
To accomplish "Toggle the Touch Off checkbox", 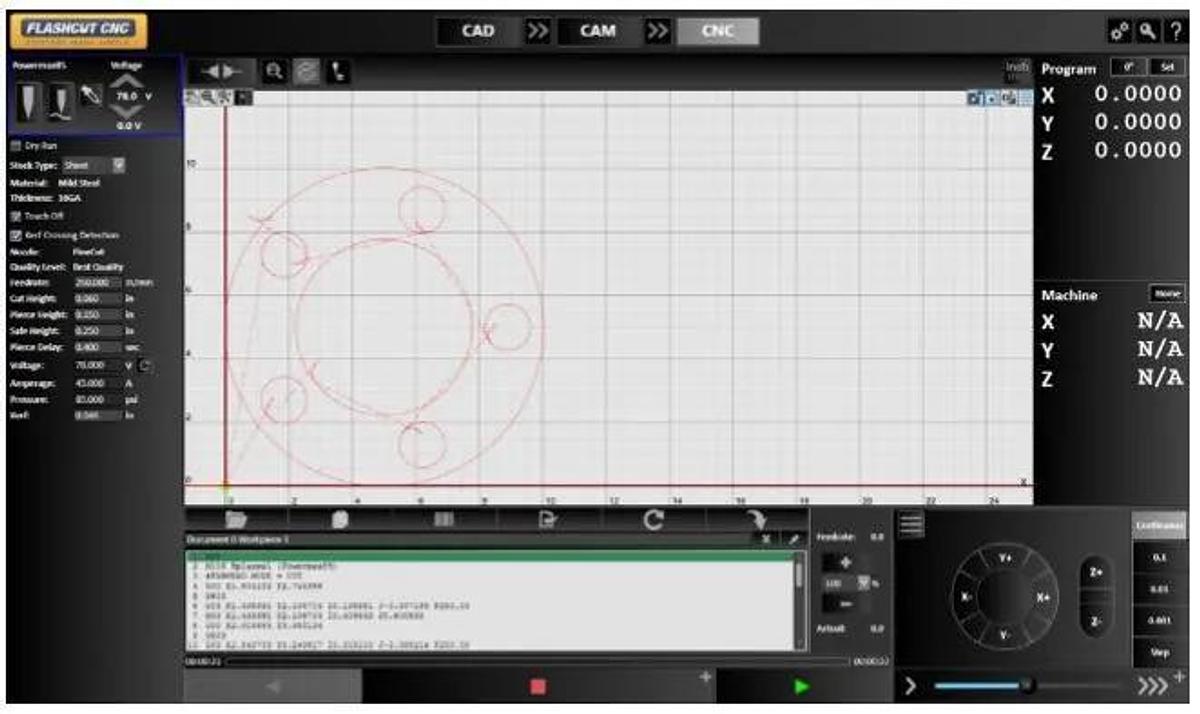I will tap(16, 215).
